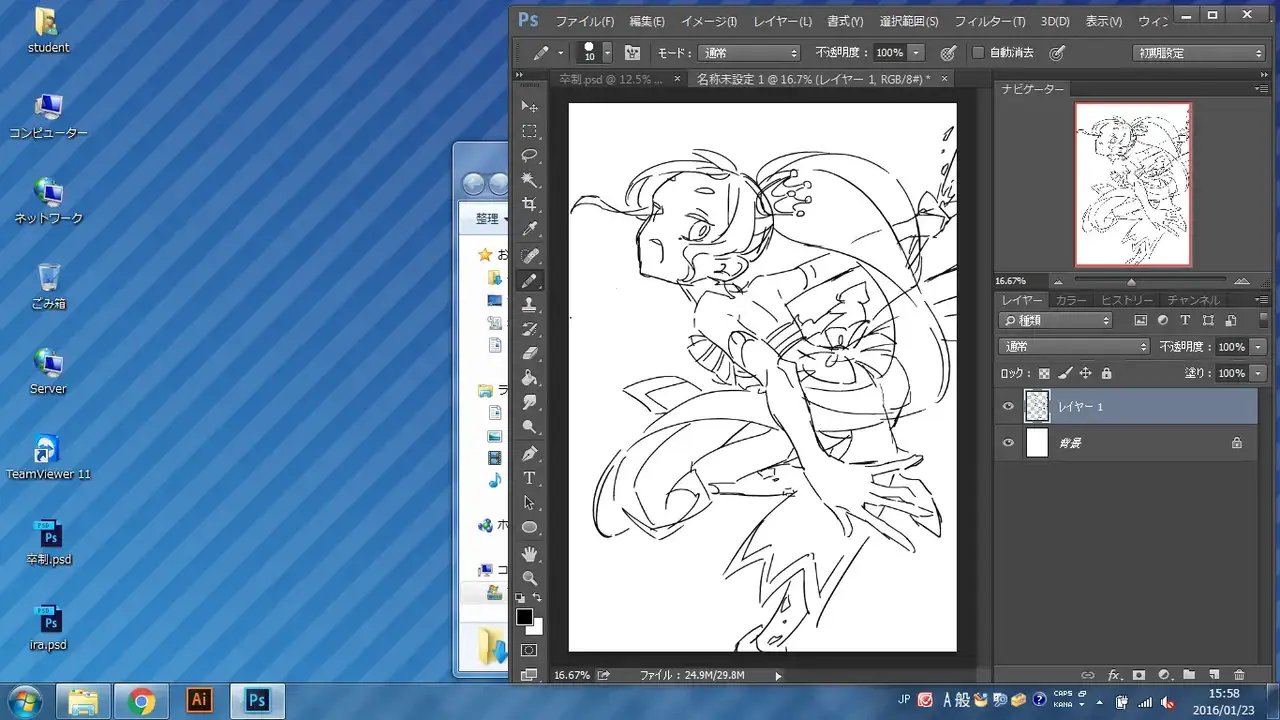The width and height of the screenshot is (1280, 720).
Task: Activate the Hand tool
Action: tap(530, 553)
